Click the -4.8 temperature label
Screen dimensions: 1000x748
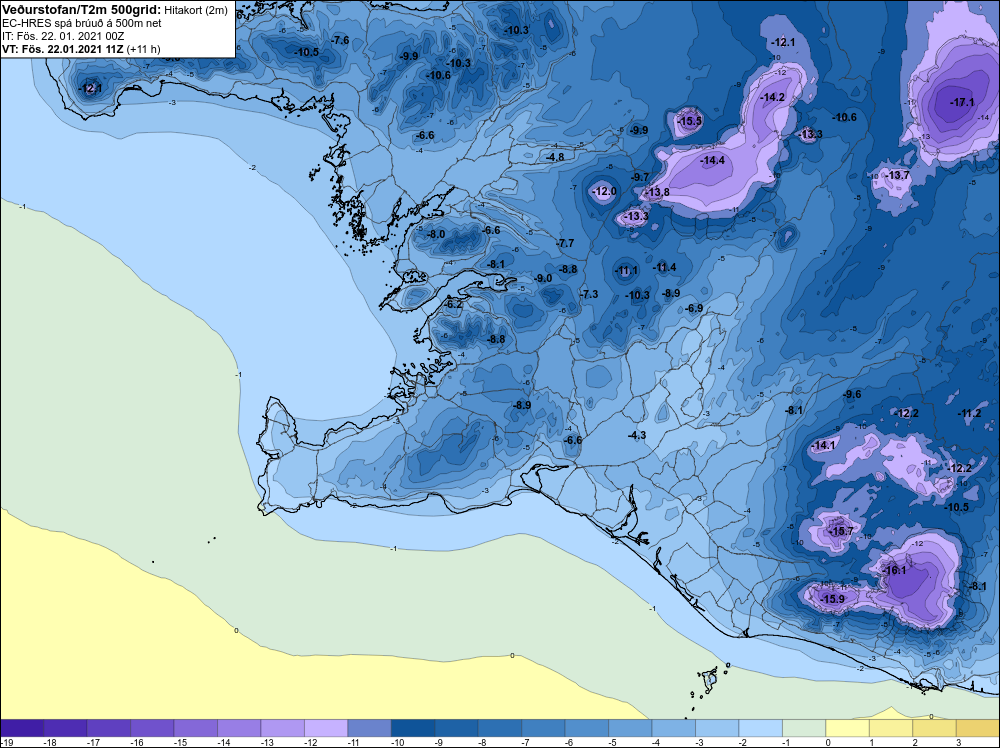tap(555, 157)
